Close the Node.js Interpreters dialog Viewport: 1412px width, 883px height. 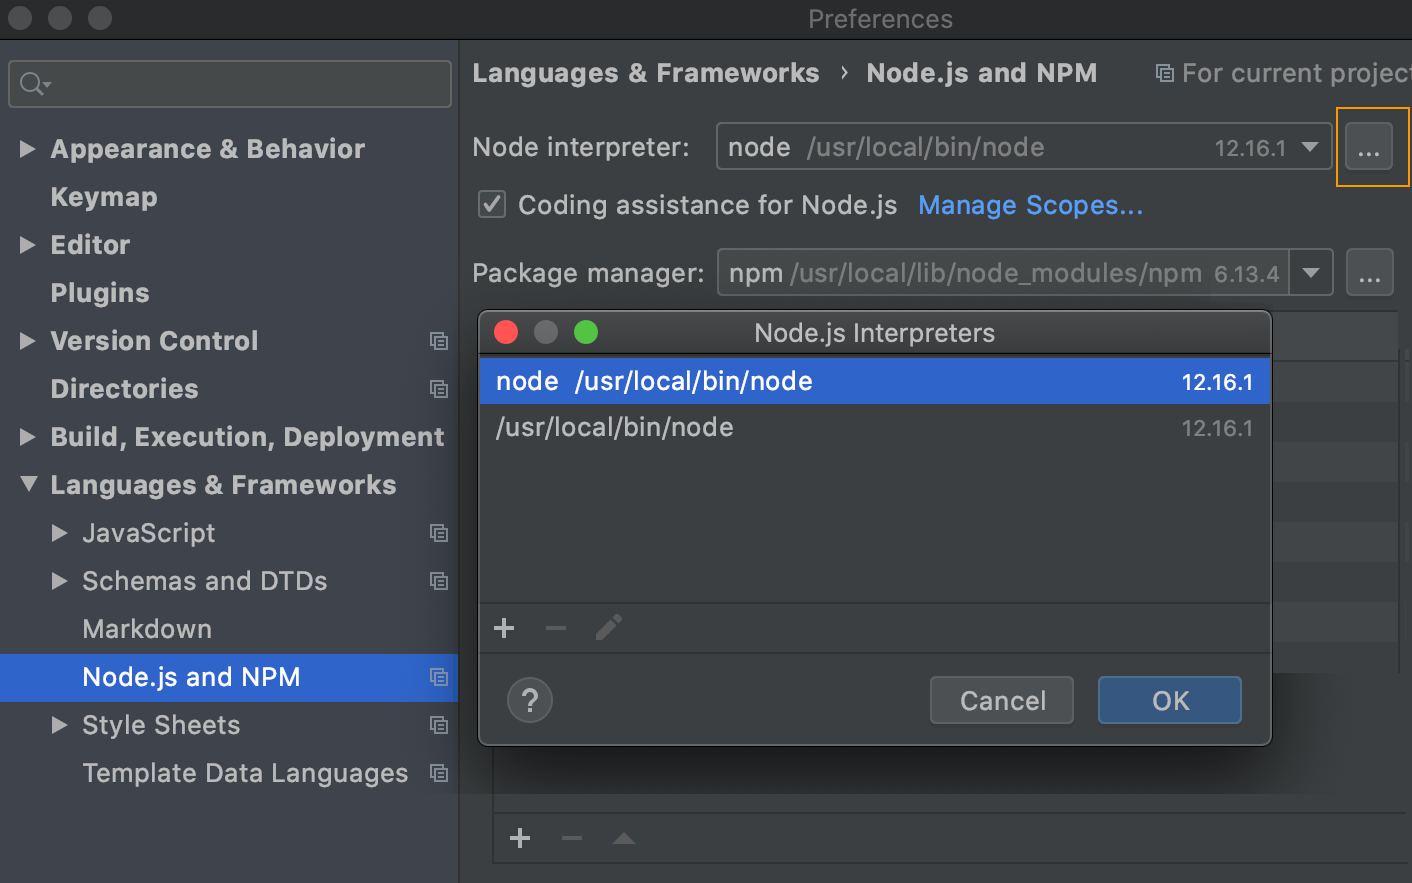click(x=506, y=332)
